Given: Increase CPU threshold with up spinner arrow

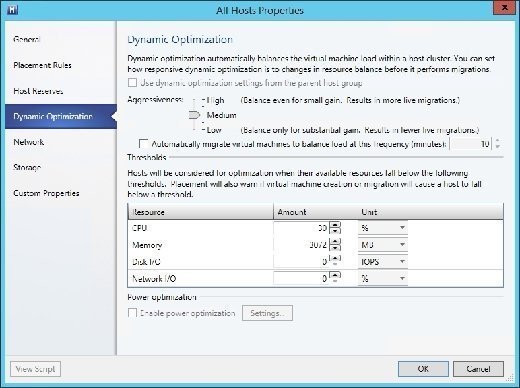Looking at the screenshot, I should pyautogui.click(x=335, y=224).
